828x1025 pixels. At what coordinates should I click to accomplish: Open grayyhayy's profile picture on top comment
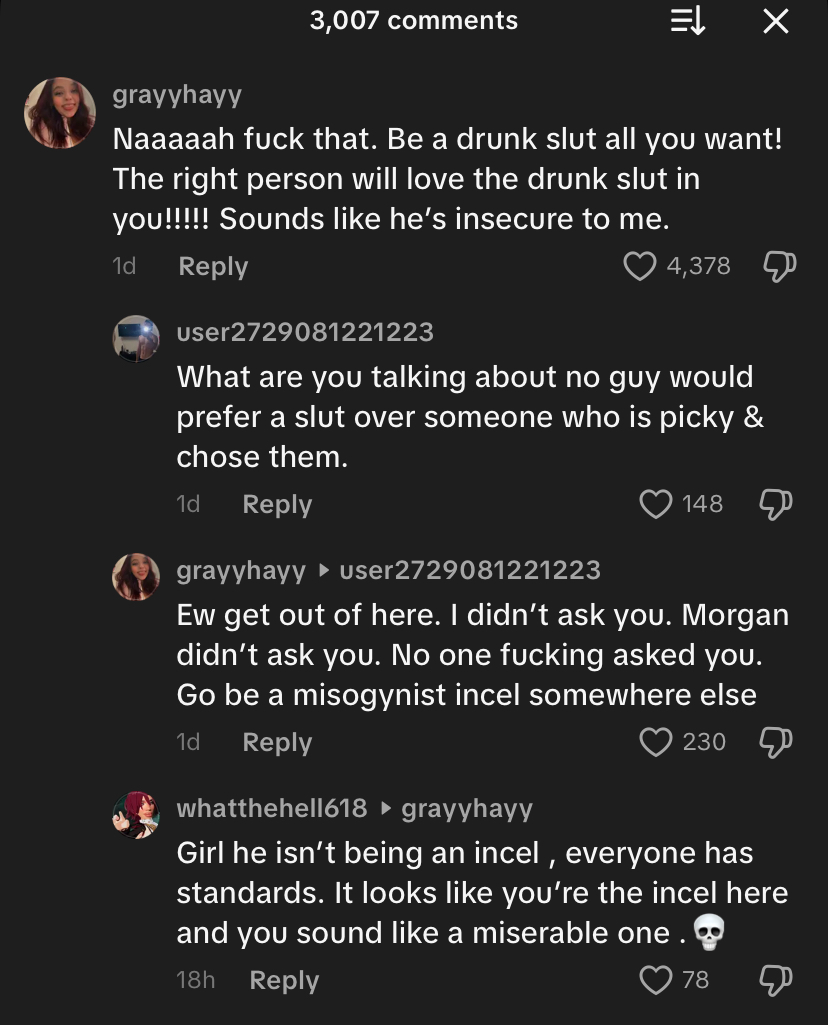pos(60,112)
